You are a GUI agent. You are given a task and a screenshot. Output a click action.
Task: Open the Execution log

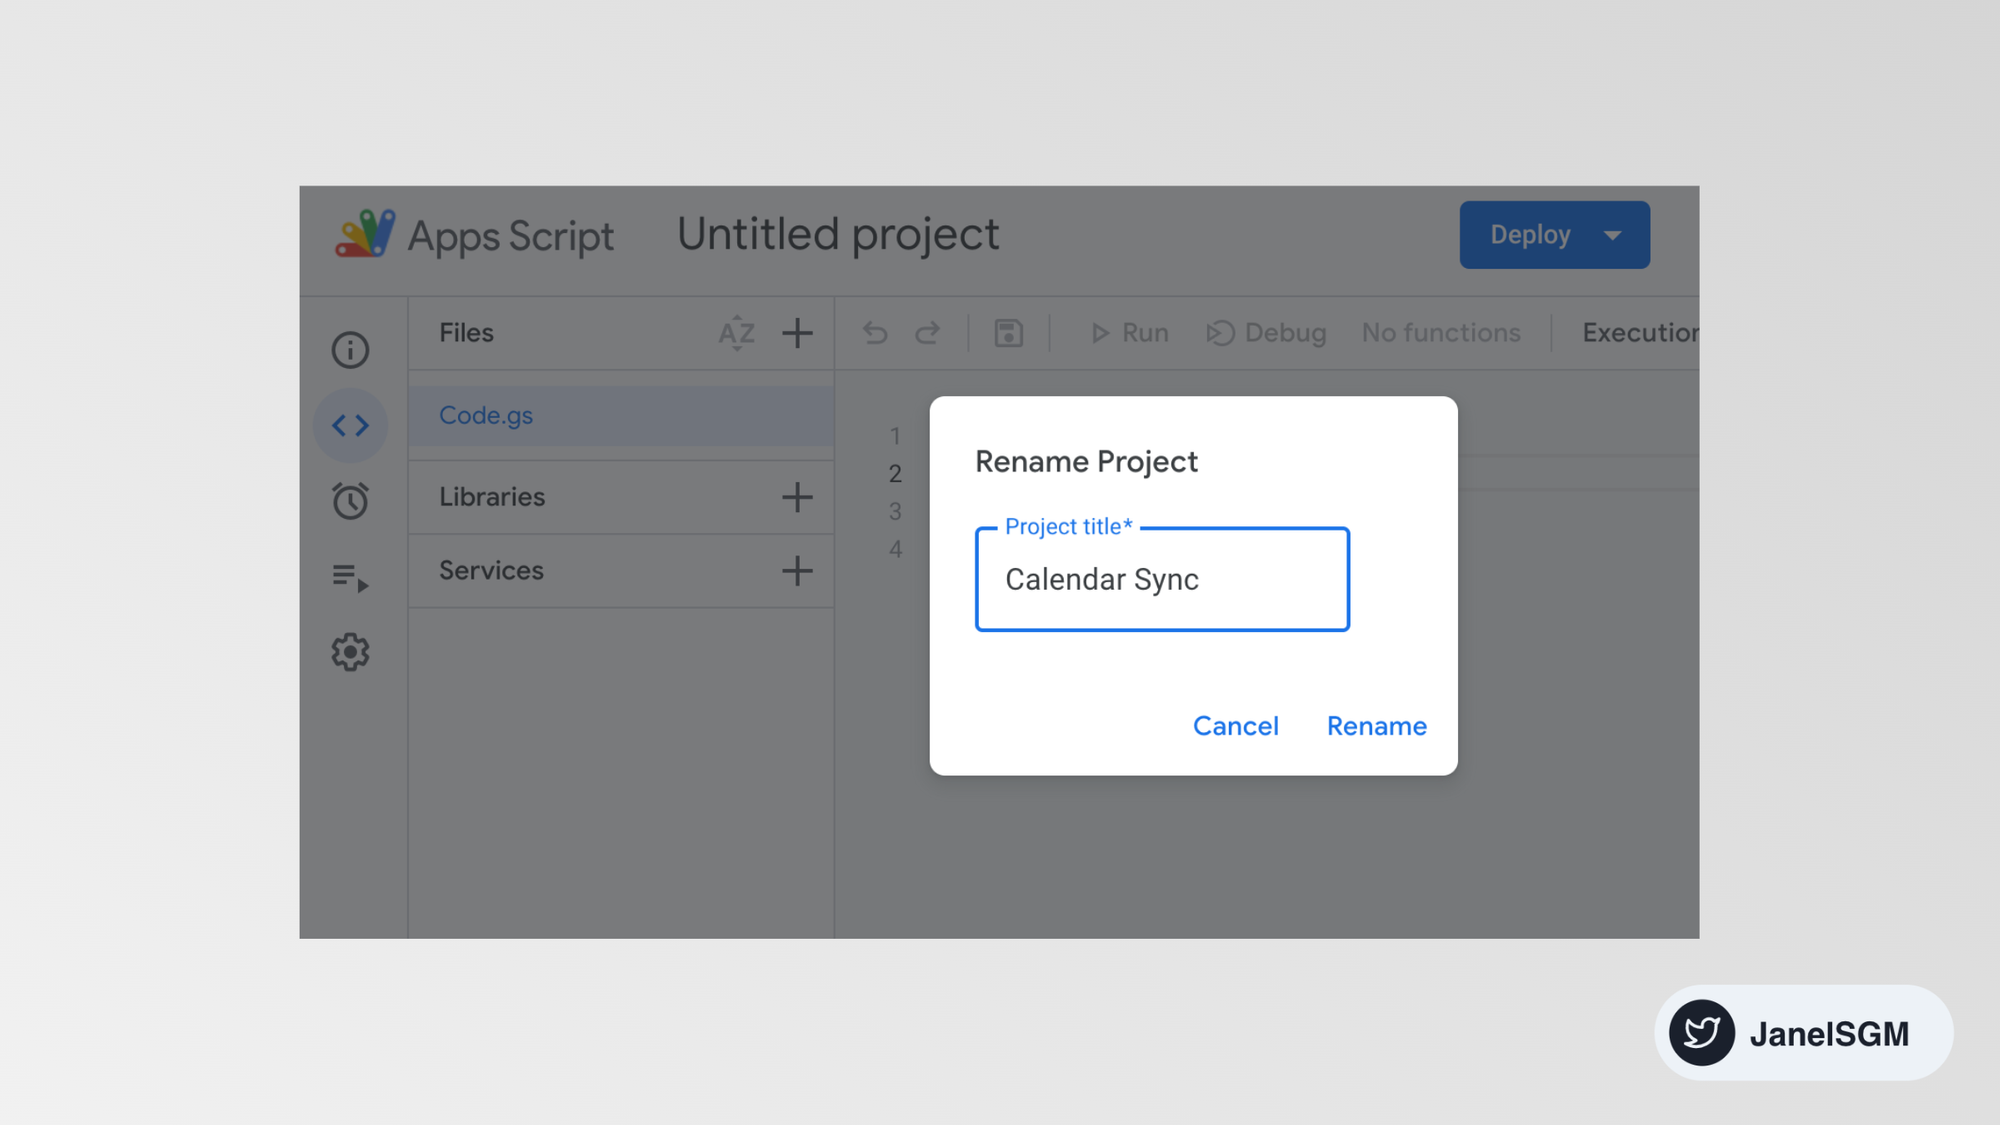(x=1640, y=333)
